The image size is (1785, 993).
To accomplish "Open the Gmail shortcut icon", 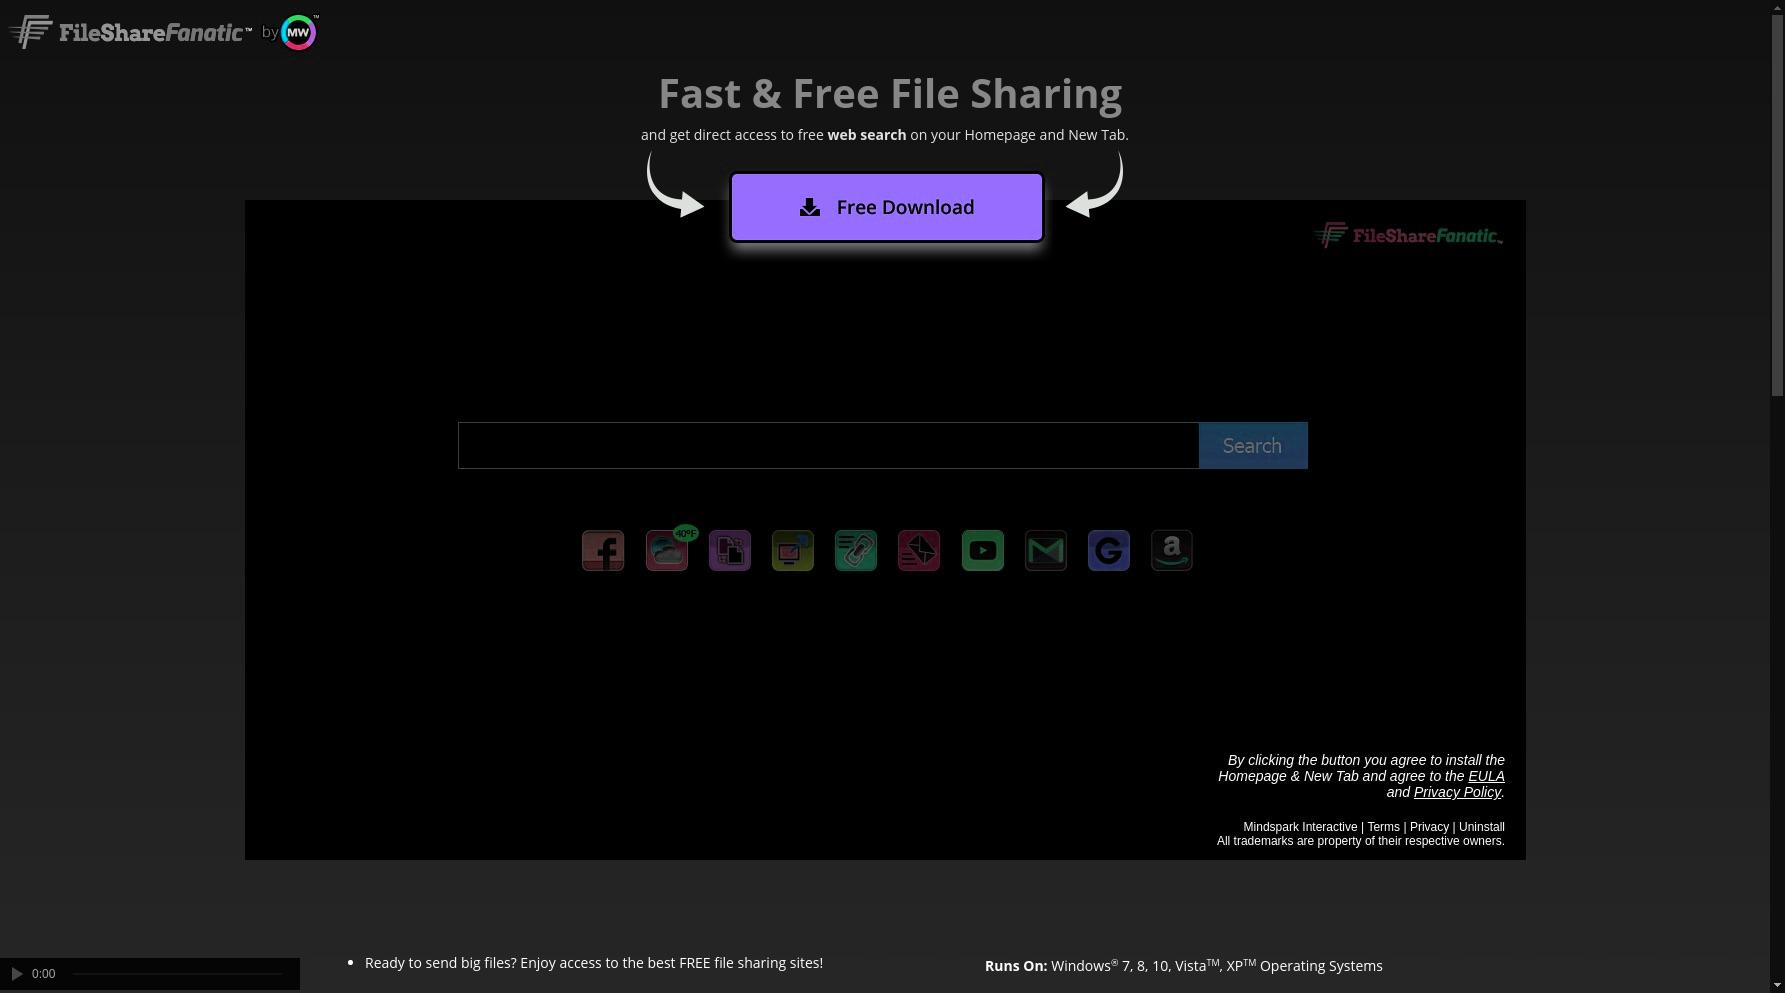I will coord(1046,551).
